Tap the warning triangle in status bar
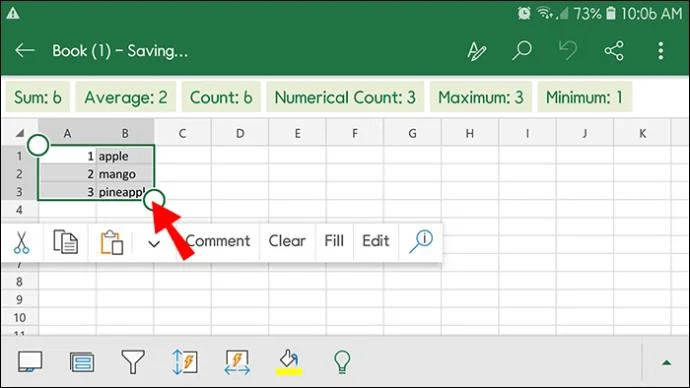This screenshot has height=388, width=690. click(13, 13)
